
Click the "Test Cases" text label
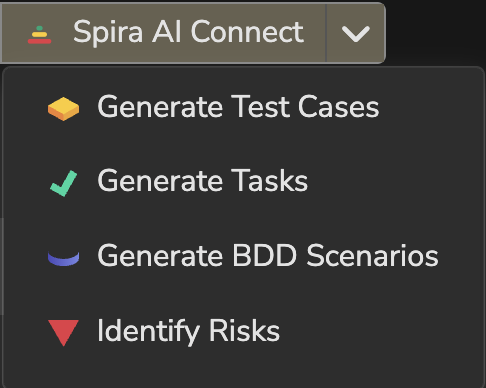click(x=305, y=107)
